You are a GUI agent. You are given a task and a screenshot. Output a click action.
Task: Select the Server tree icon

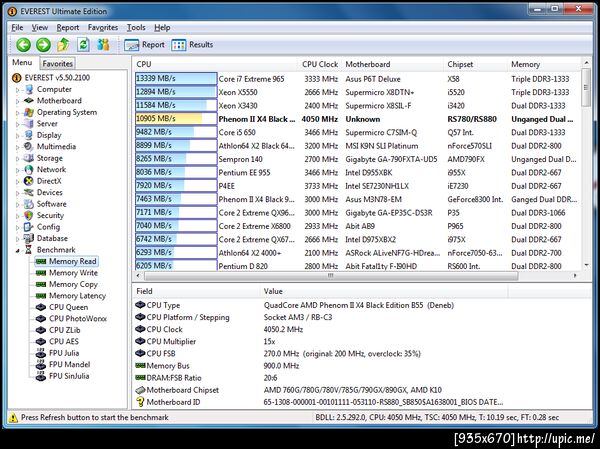click(x=29, y=124)
